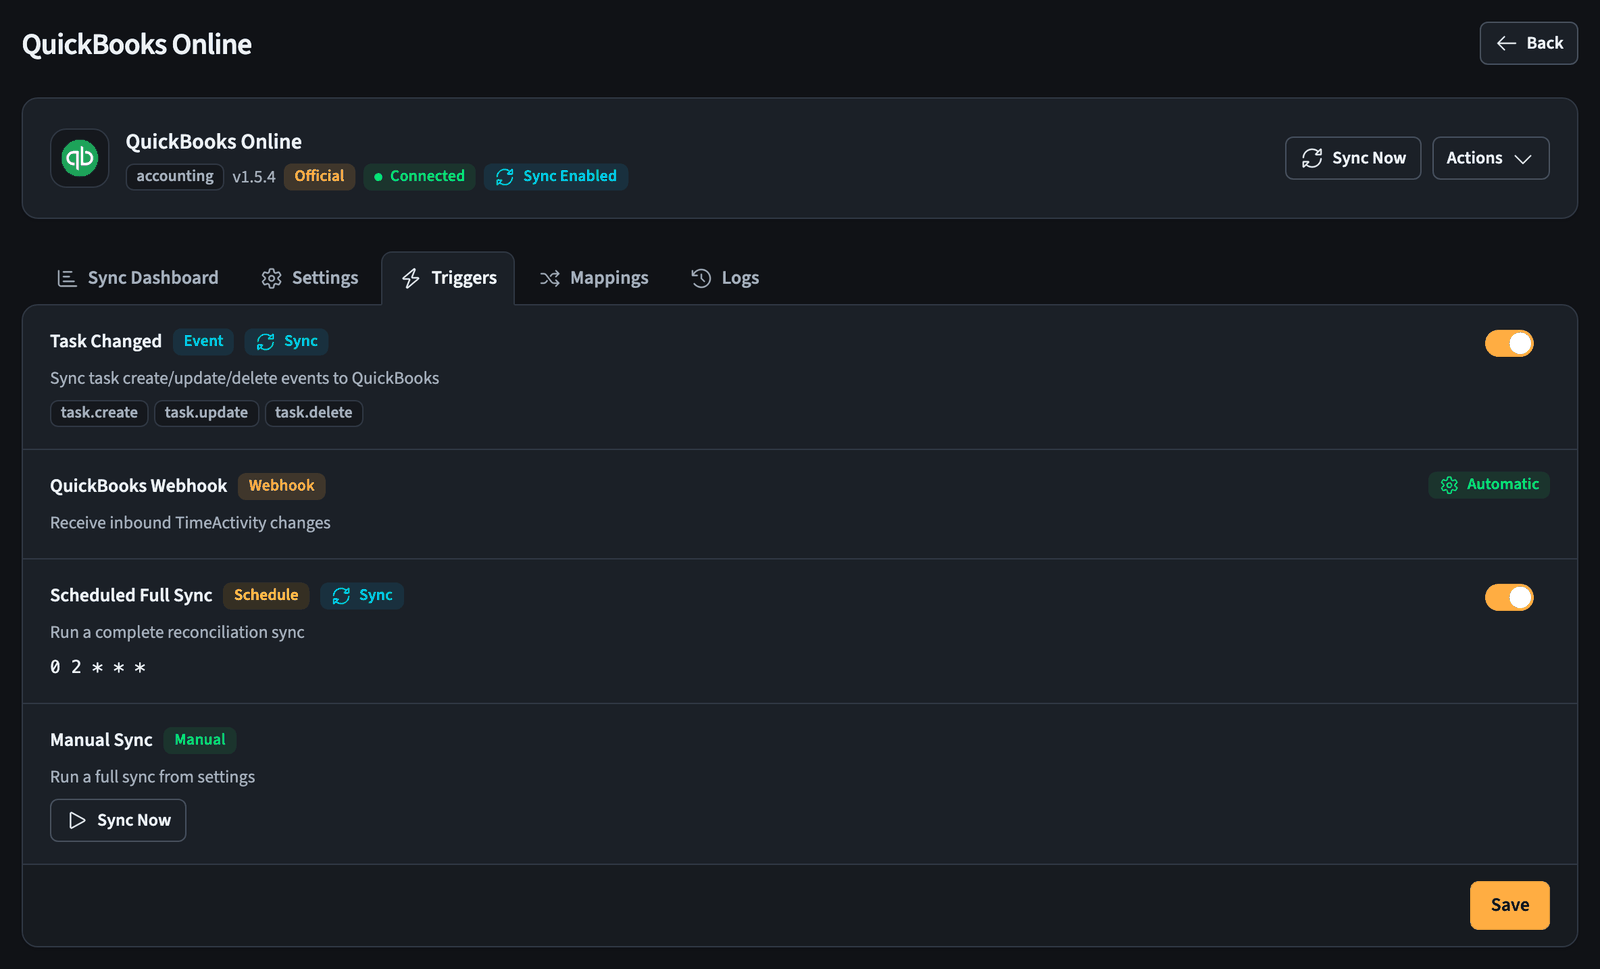Click the task.update event tag

[206, 413]
